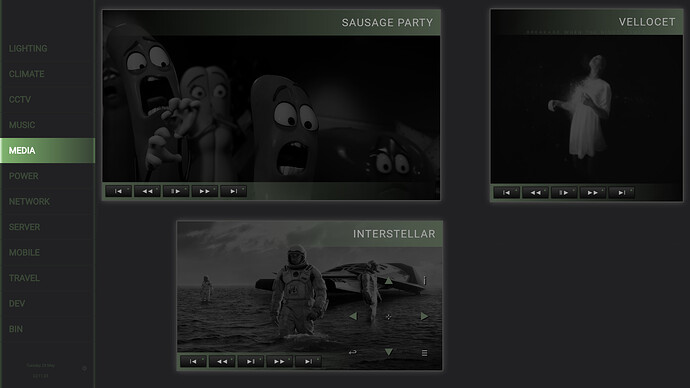Open the menu list icon on Interstellar
Image resolution: width=690 pixels, height=388 pixels.
pyautogui.click(x=424, y=353)
